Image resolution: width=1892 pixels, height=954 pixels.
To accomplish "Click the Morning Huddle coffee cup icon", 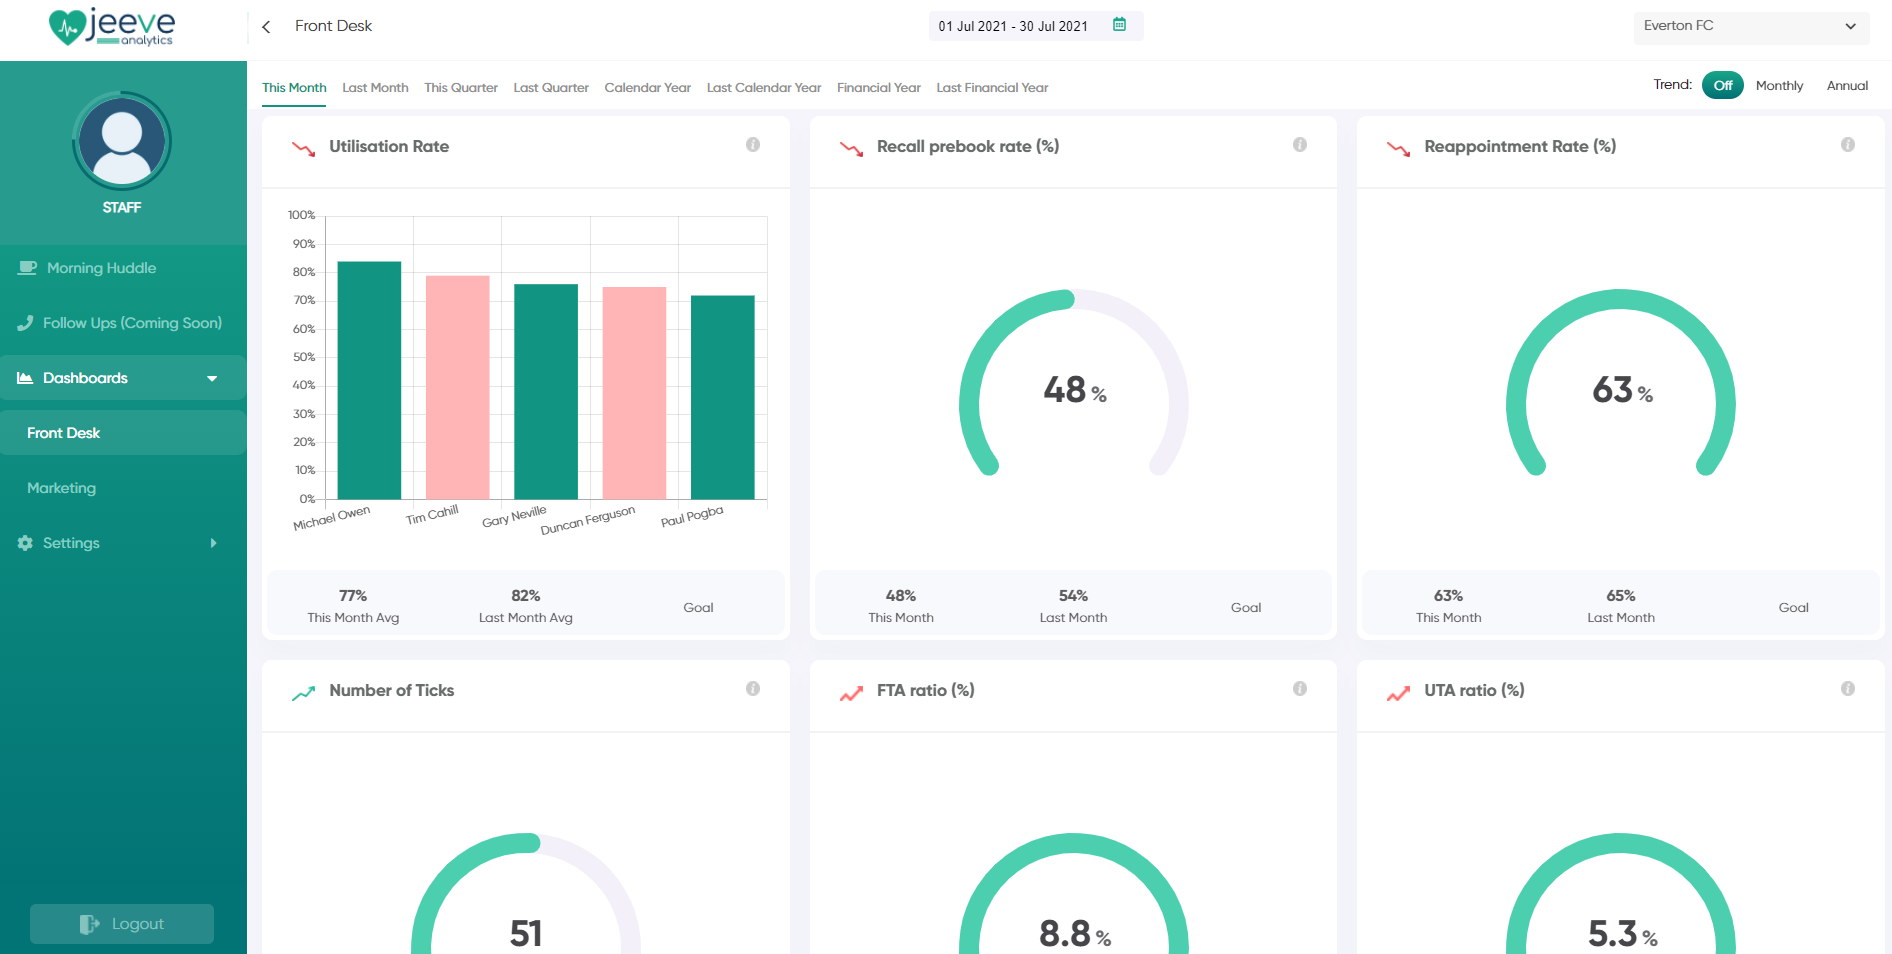I will coord(28,268).
